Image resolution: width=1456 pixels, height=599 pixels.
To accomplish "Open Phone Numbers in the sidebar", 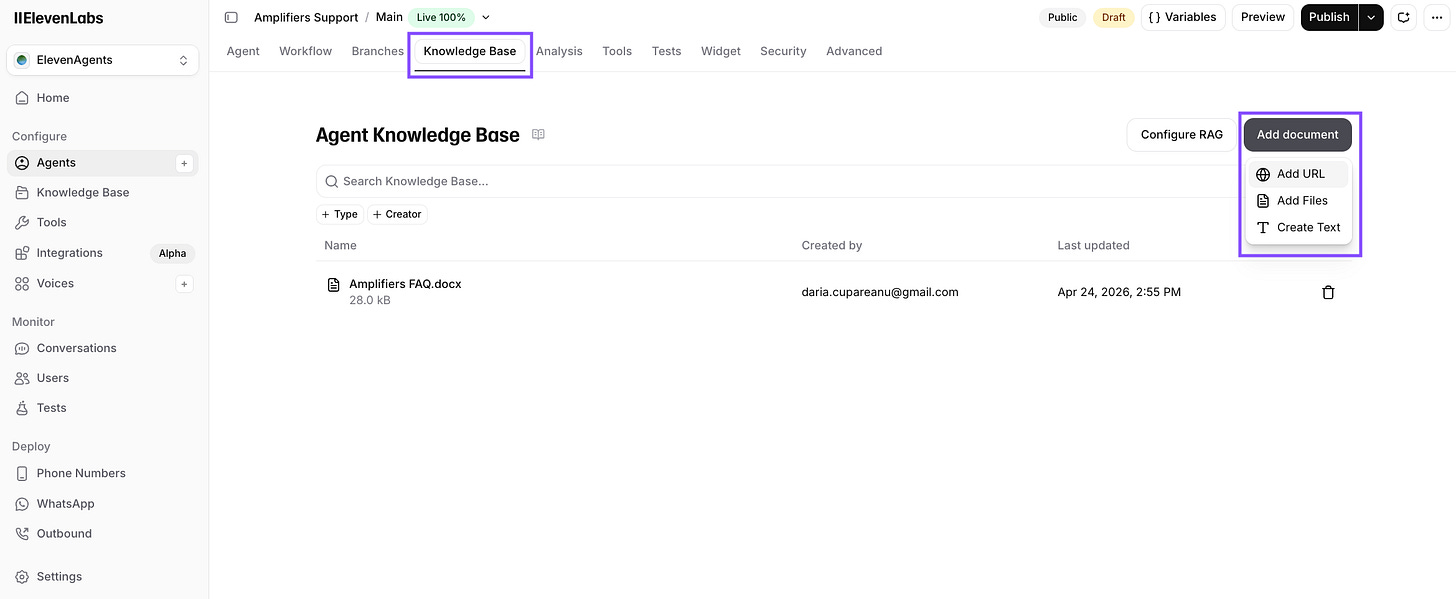I will tap(103, 473).
